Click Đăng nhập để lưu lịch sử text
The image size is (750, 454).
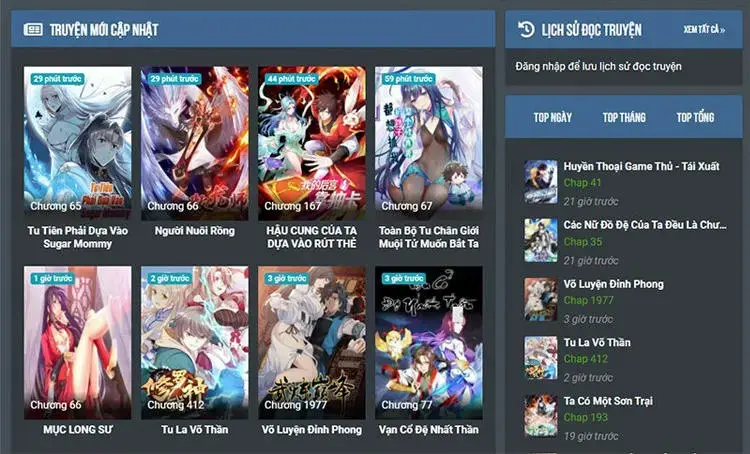598,66
